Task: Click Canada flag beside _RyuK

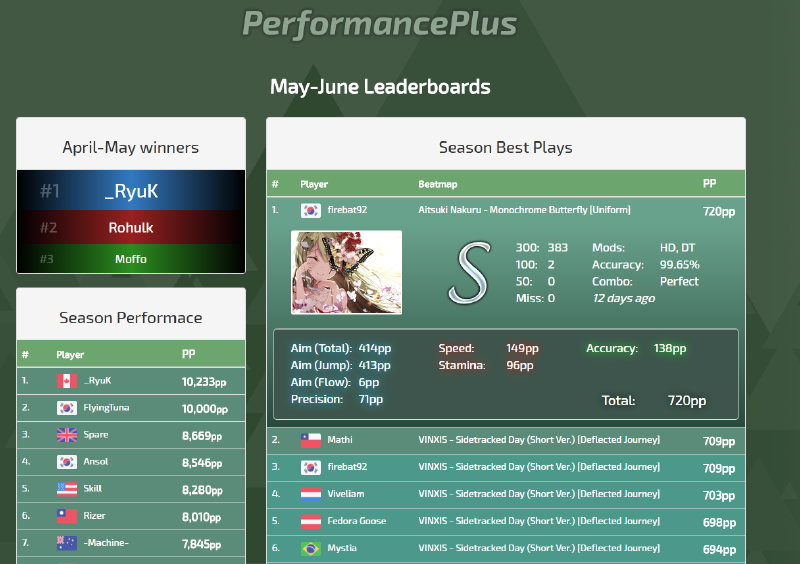Action: (x=67, y=381)
